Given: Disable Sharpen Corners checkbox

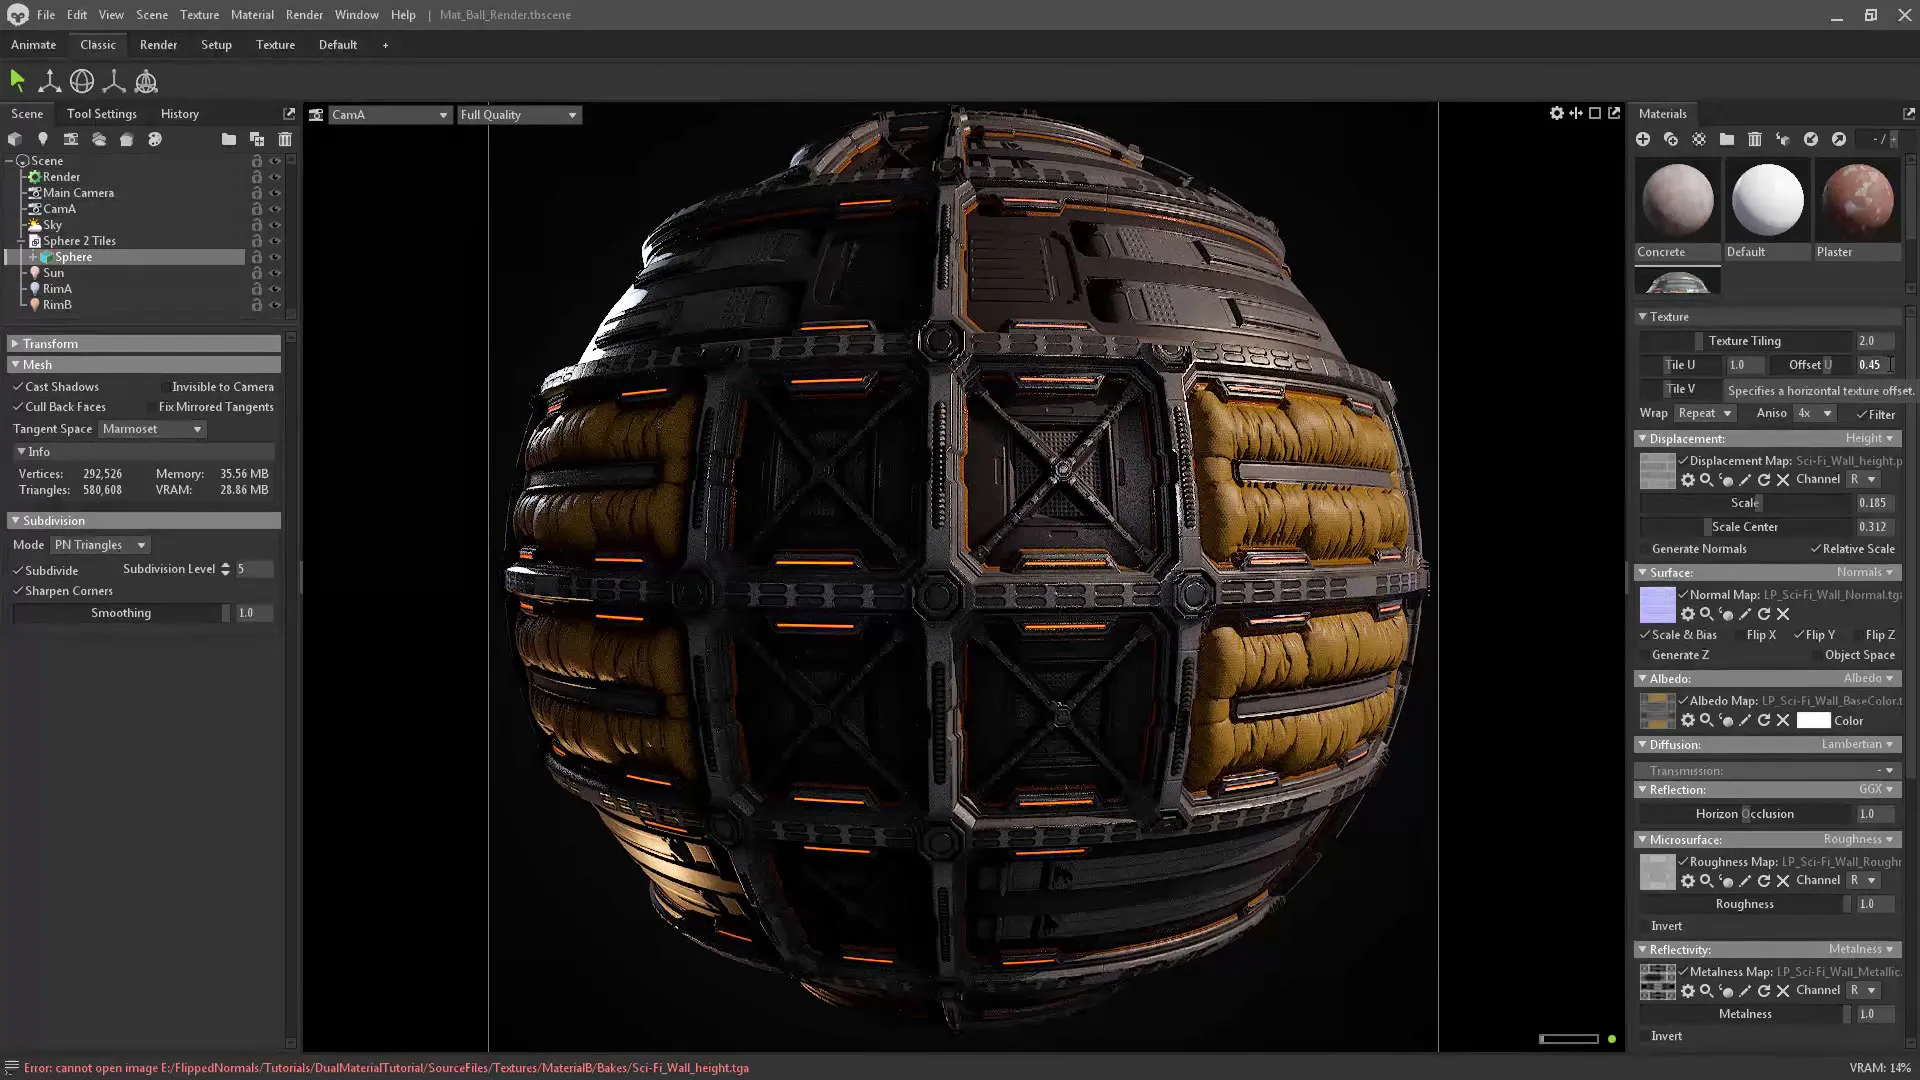Looking at the screenshot, I should tap(18, 591).
